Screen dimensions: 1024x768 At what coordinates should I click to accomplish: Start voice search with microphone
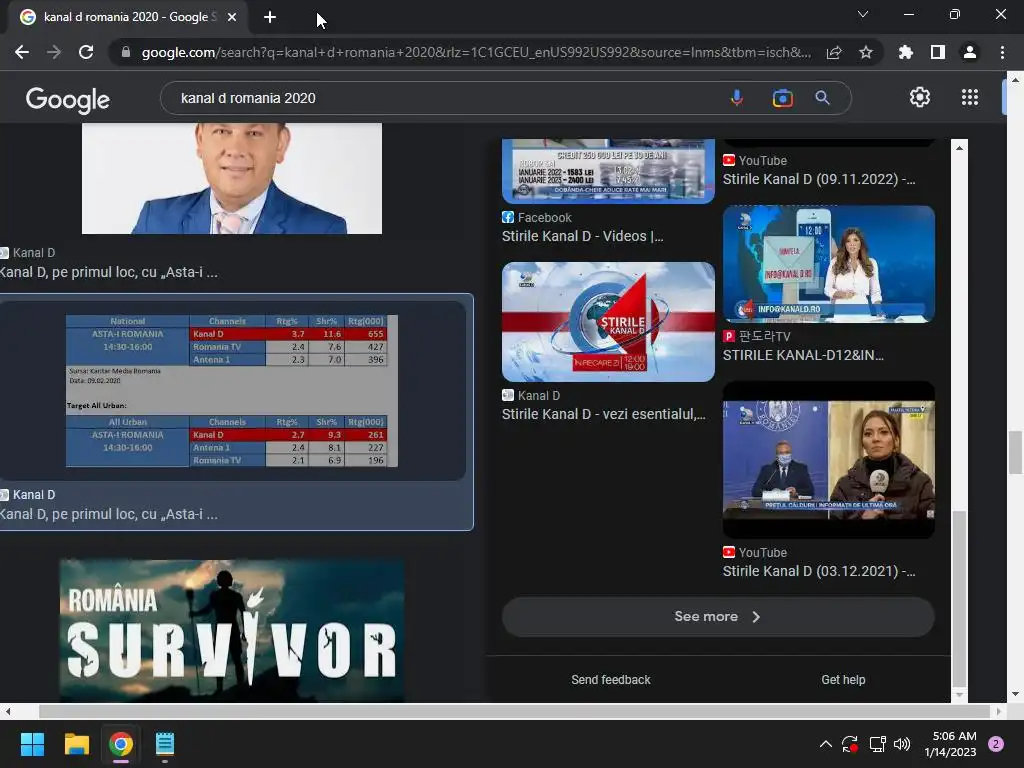point(737,98)
